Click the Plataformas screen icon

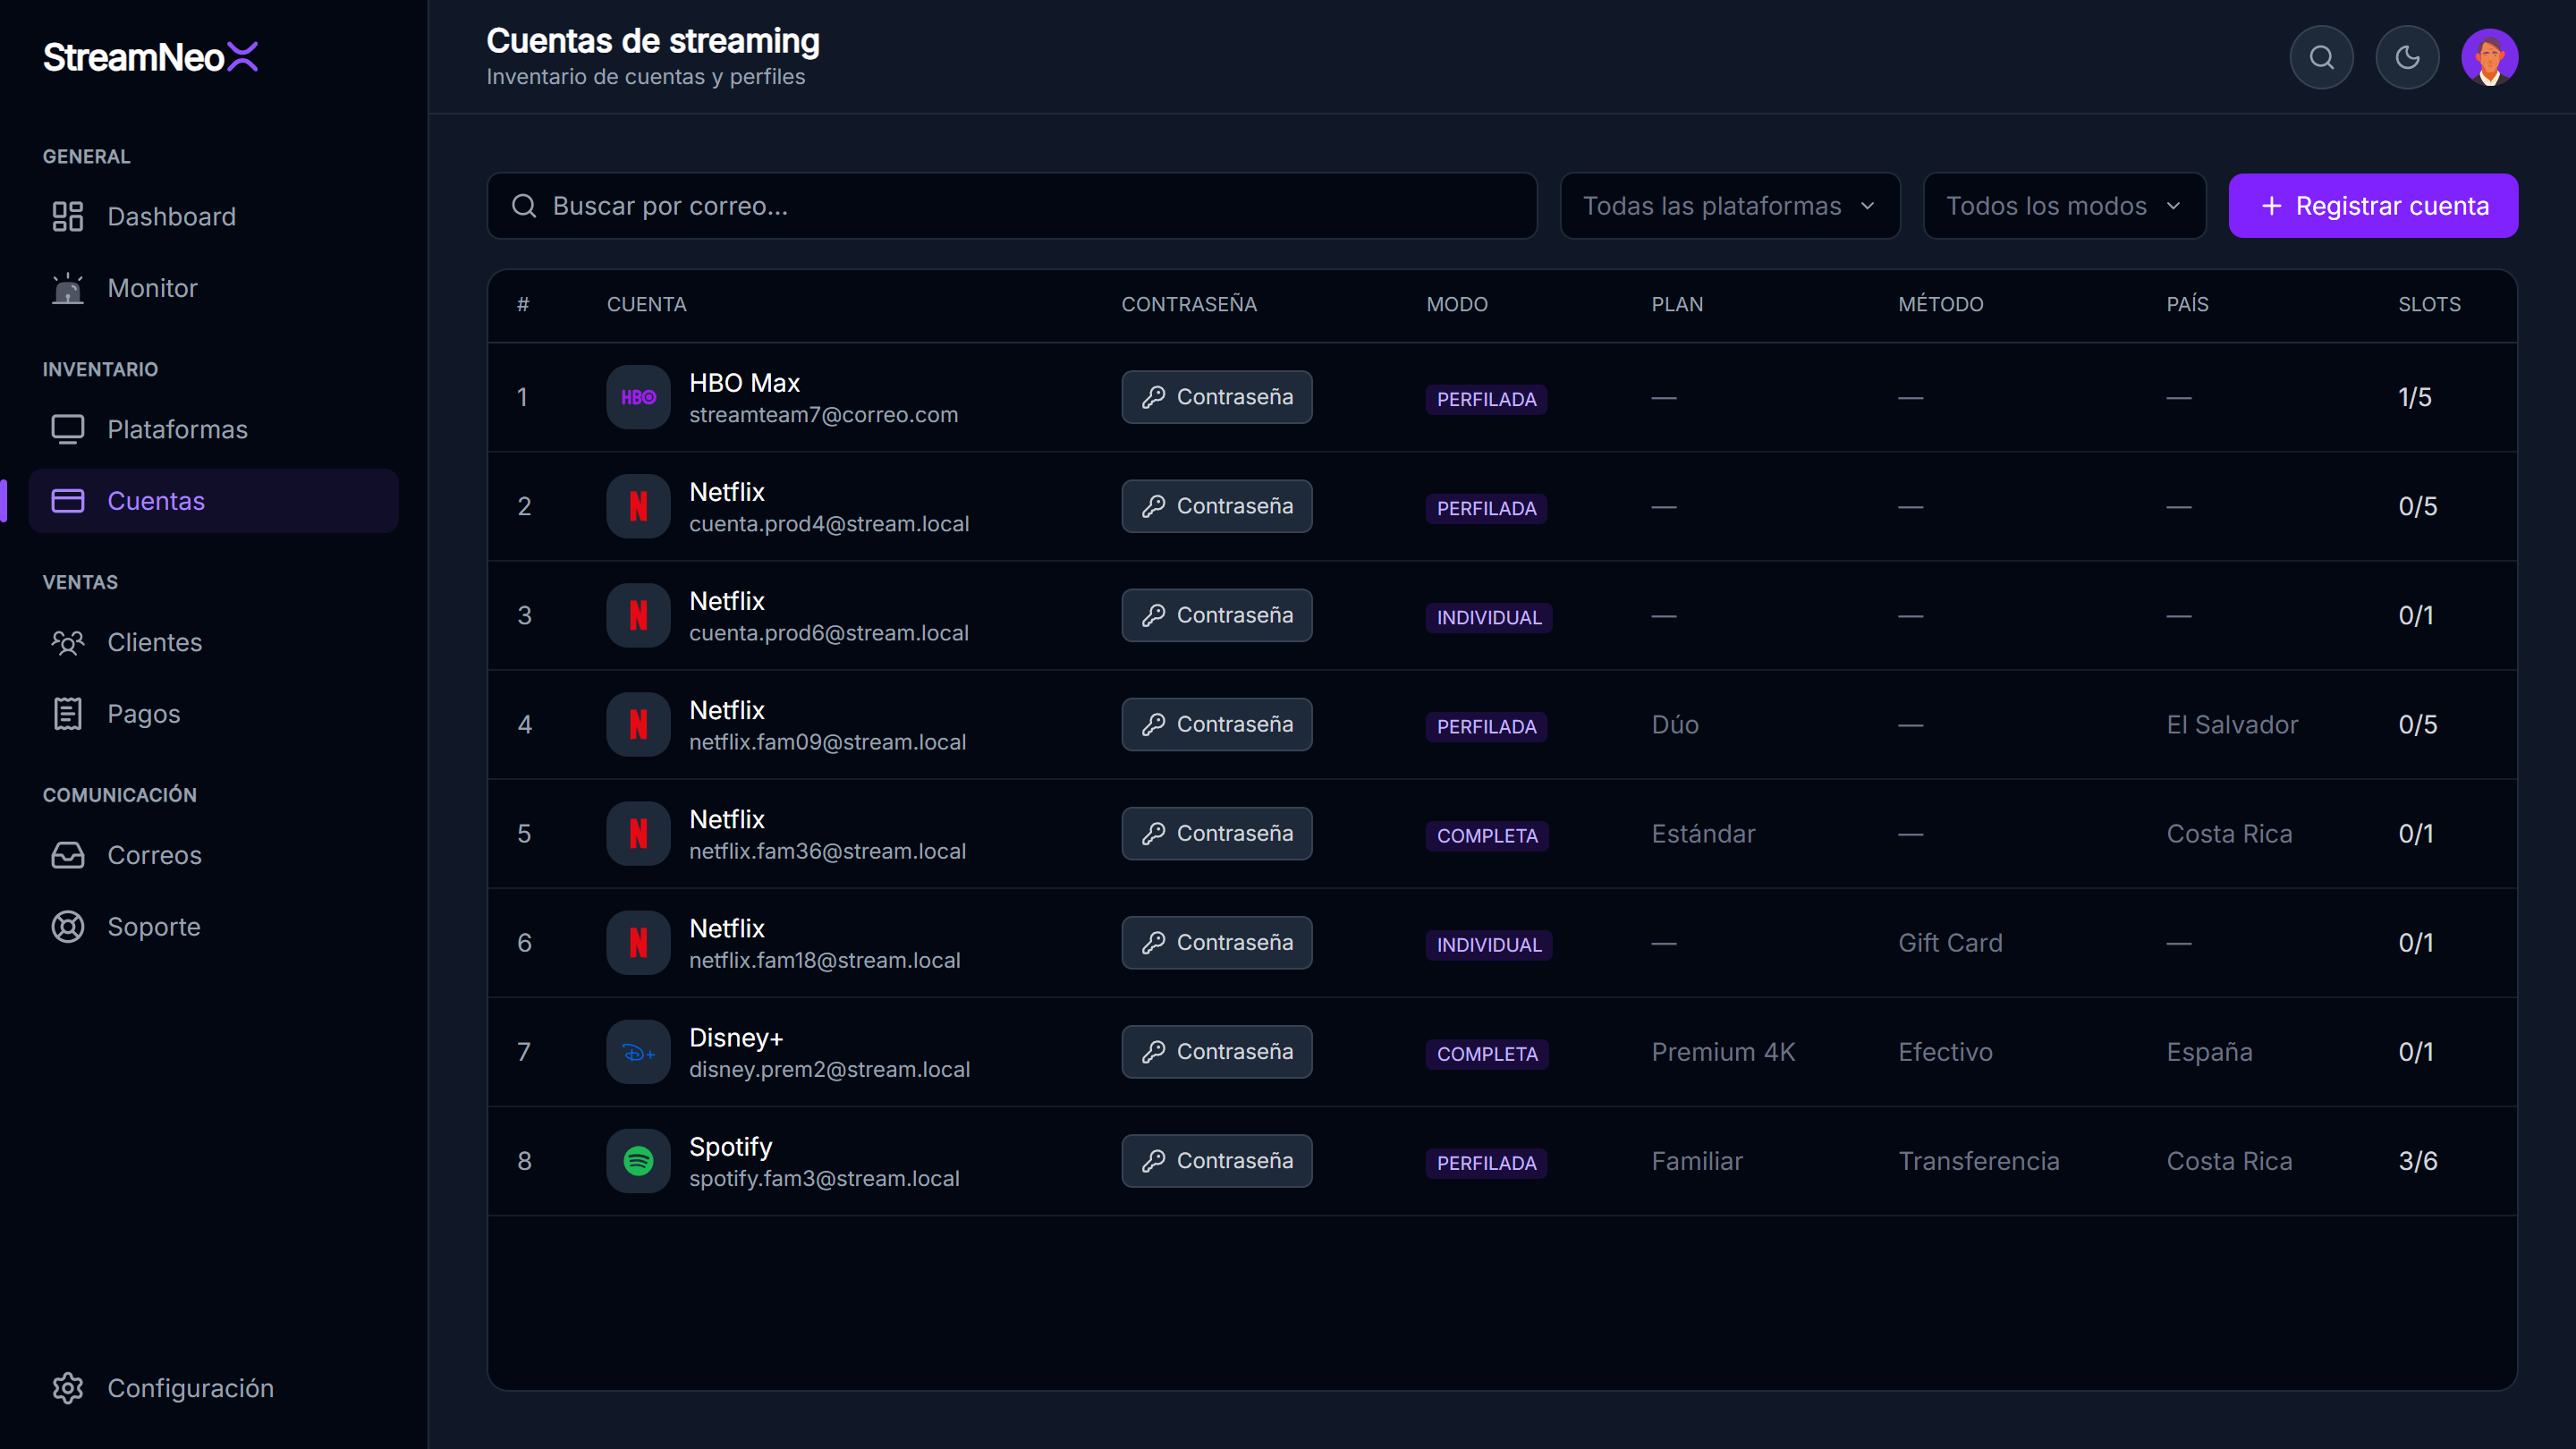click(68, 429)
